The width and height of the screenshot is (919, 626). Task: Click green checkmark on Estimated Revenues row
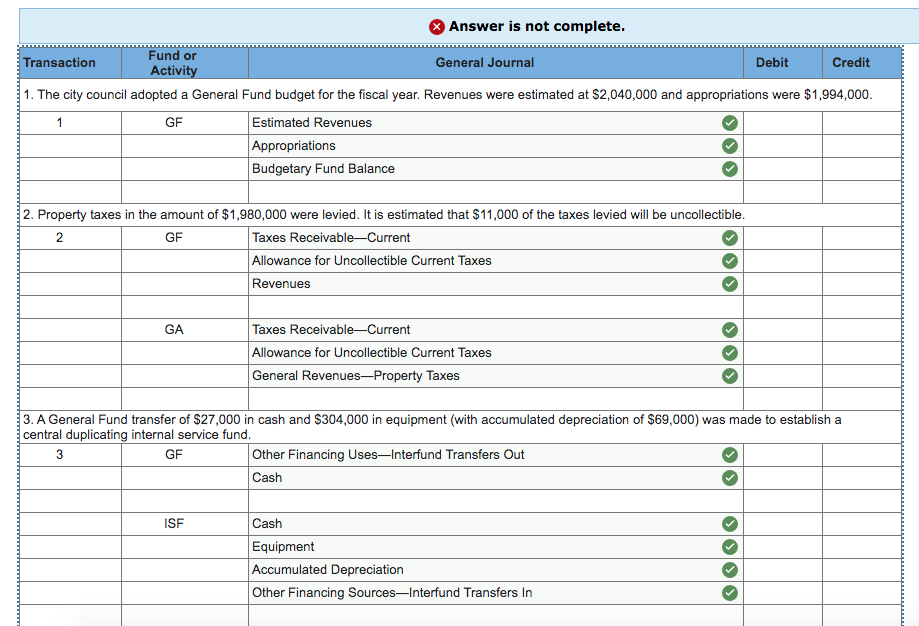click(730, 123)
